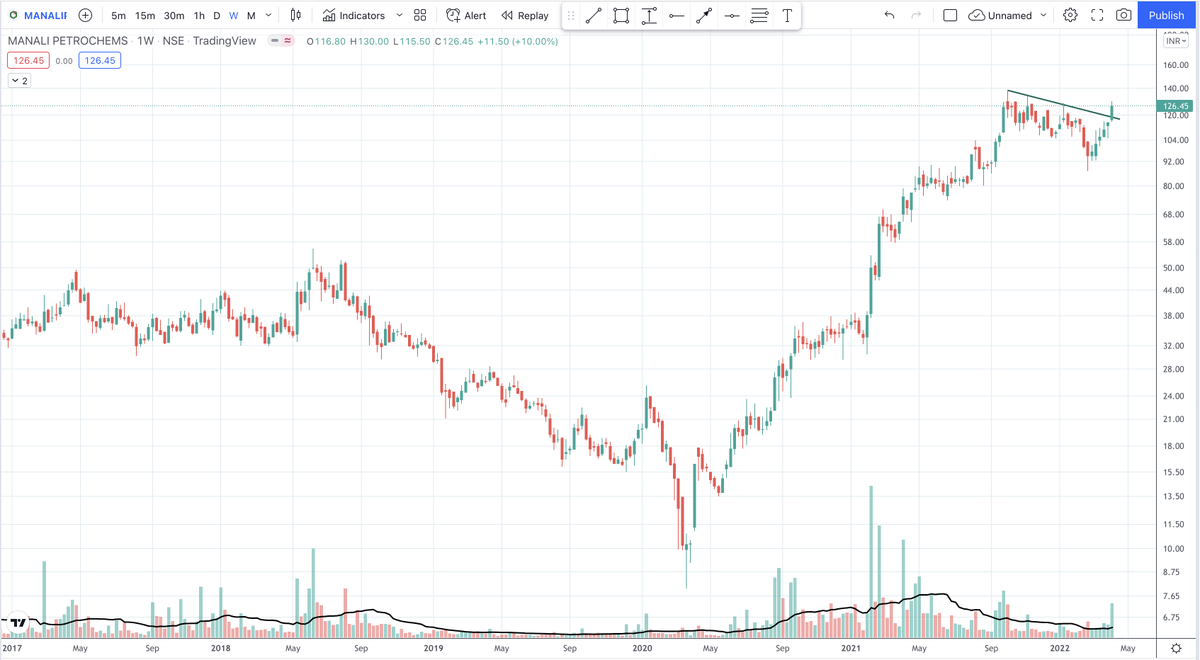Viewport: 1200px width, 660px height.
Task: Click the Publish button
Action: point(1166,15)
